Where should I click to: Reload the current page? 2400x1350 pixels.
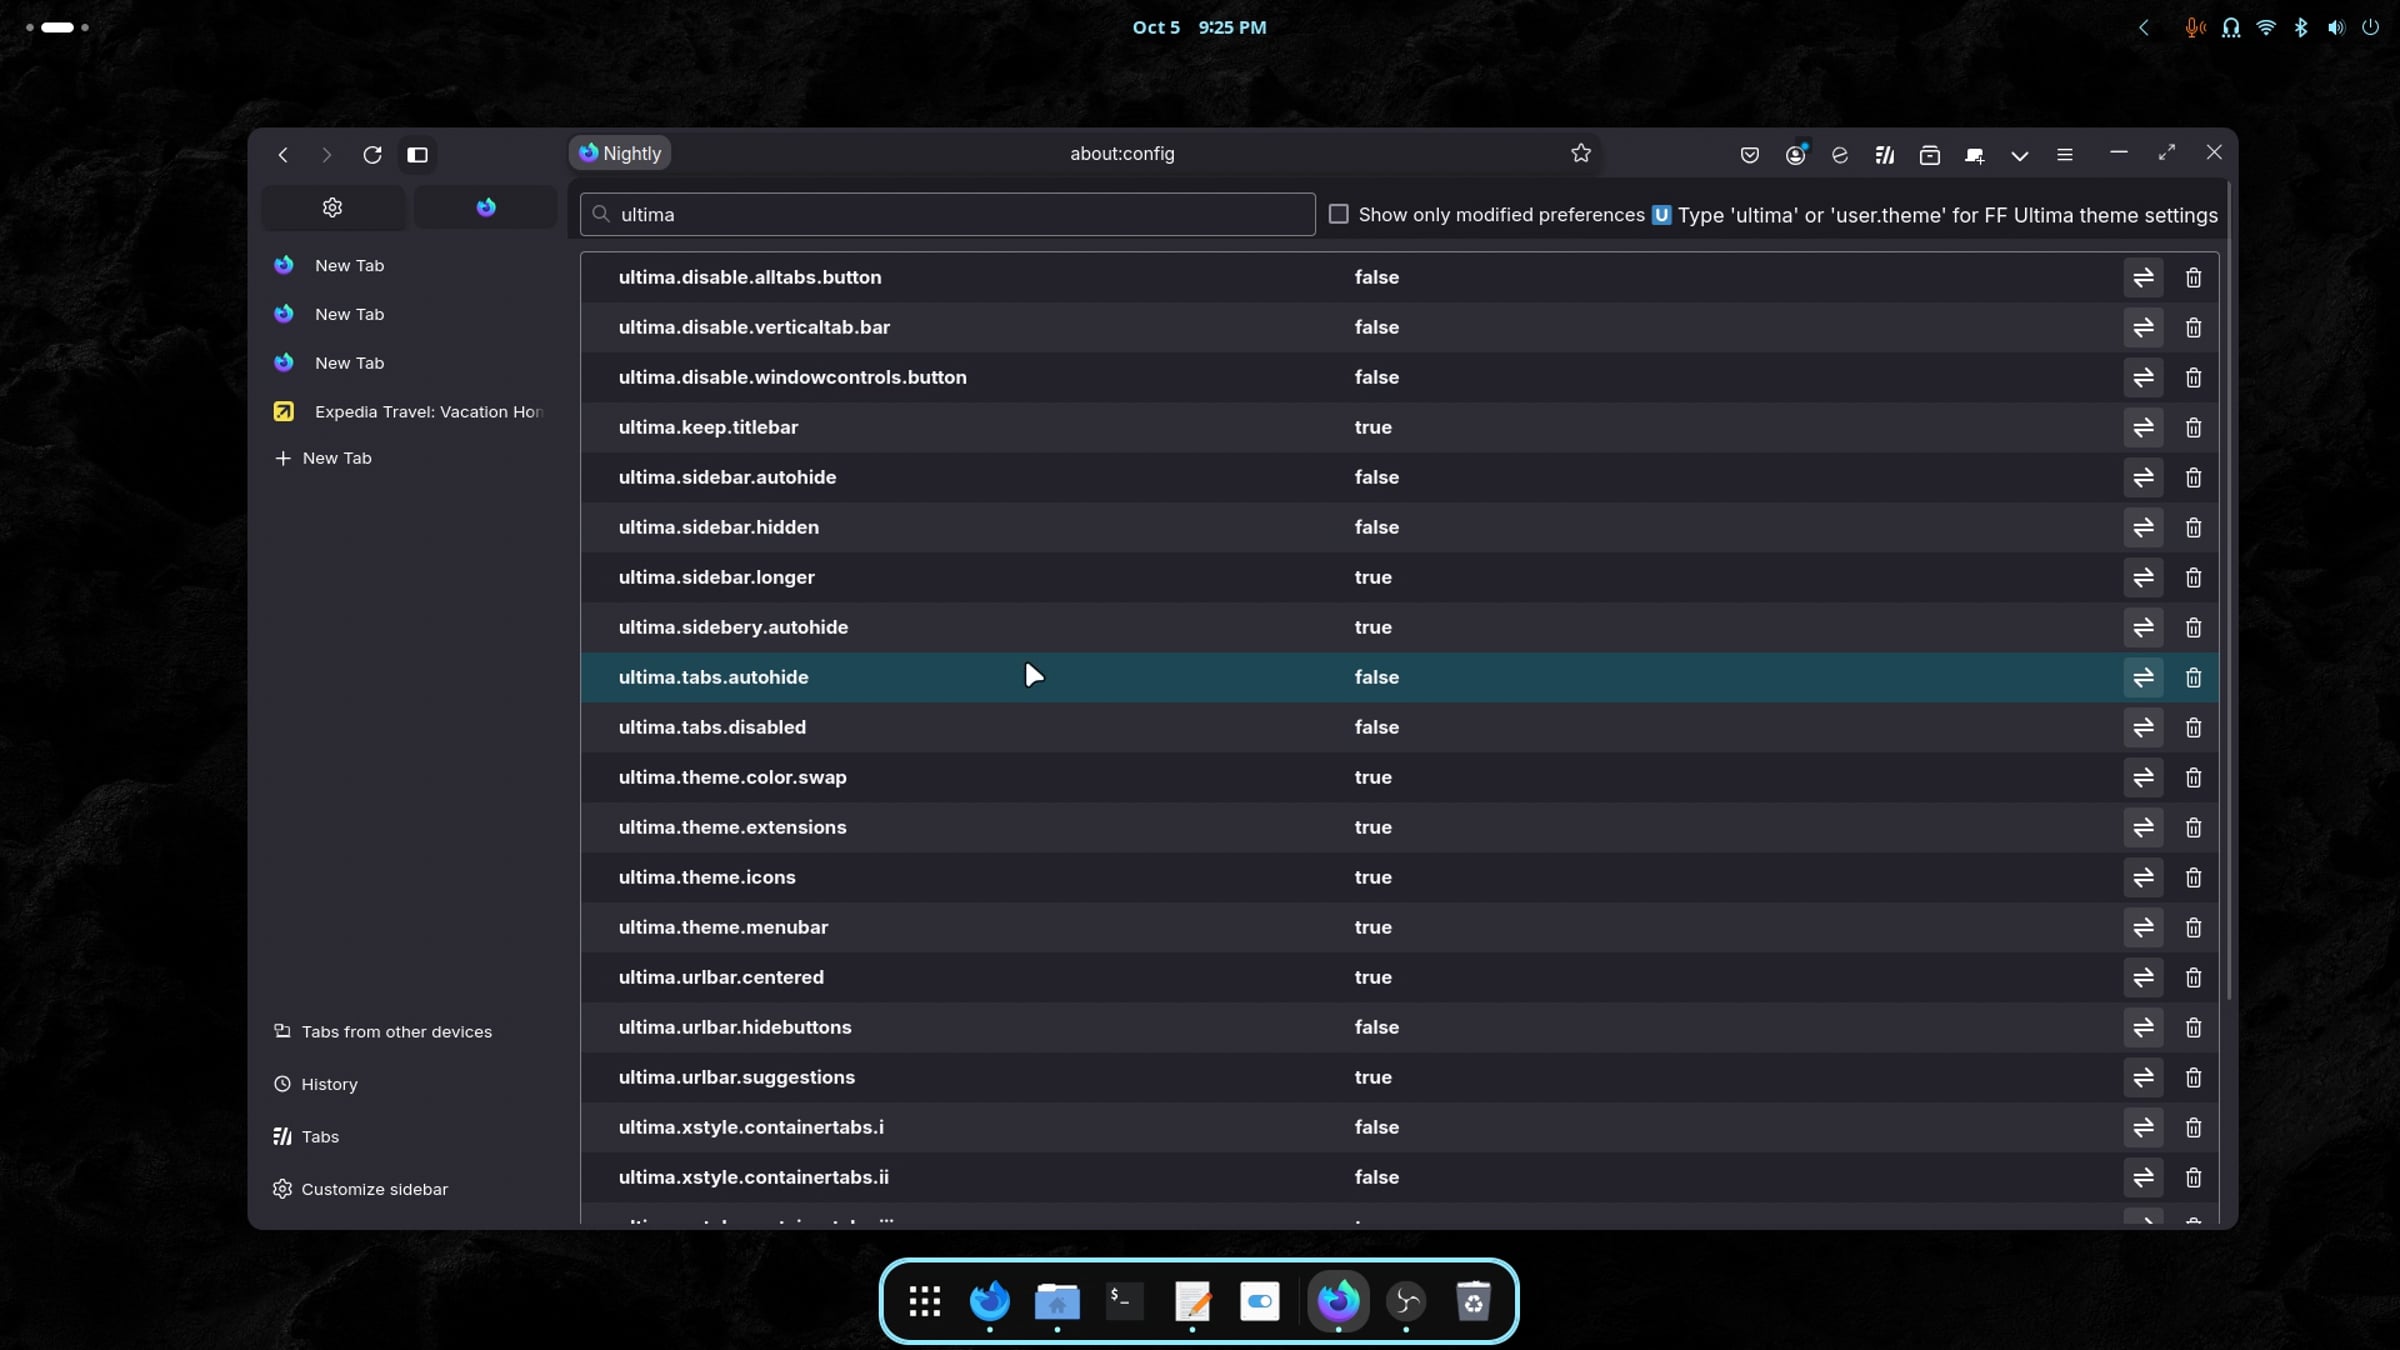pyautogui.click(x=372, y=154)
